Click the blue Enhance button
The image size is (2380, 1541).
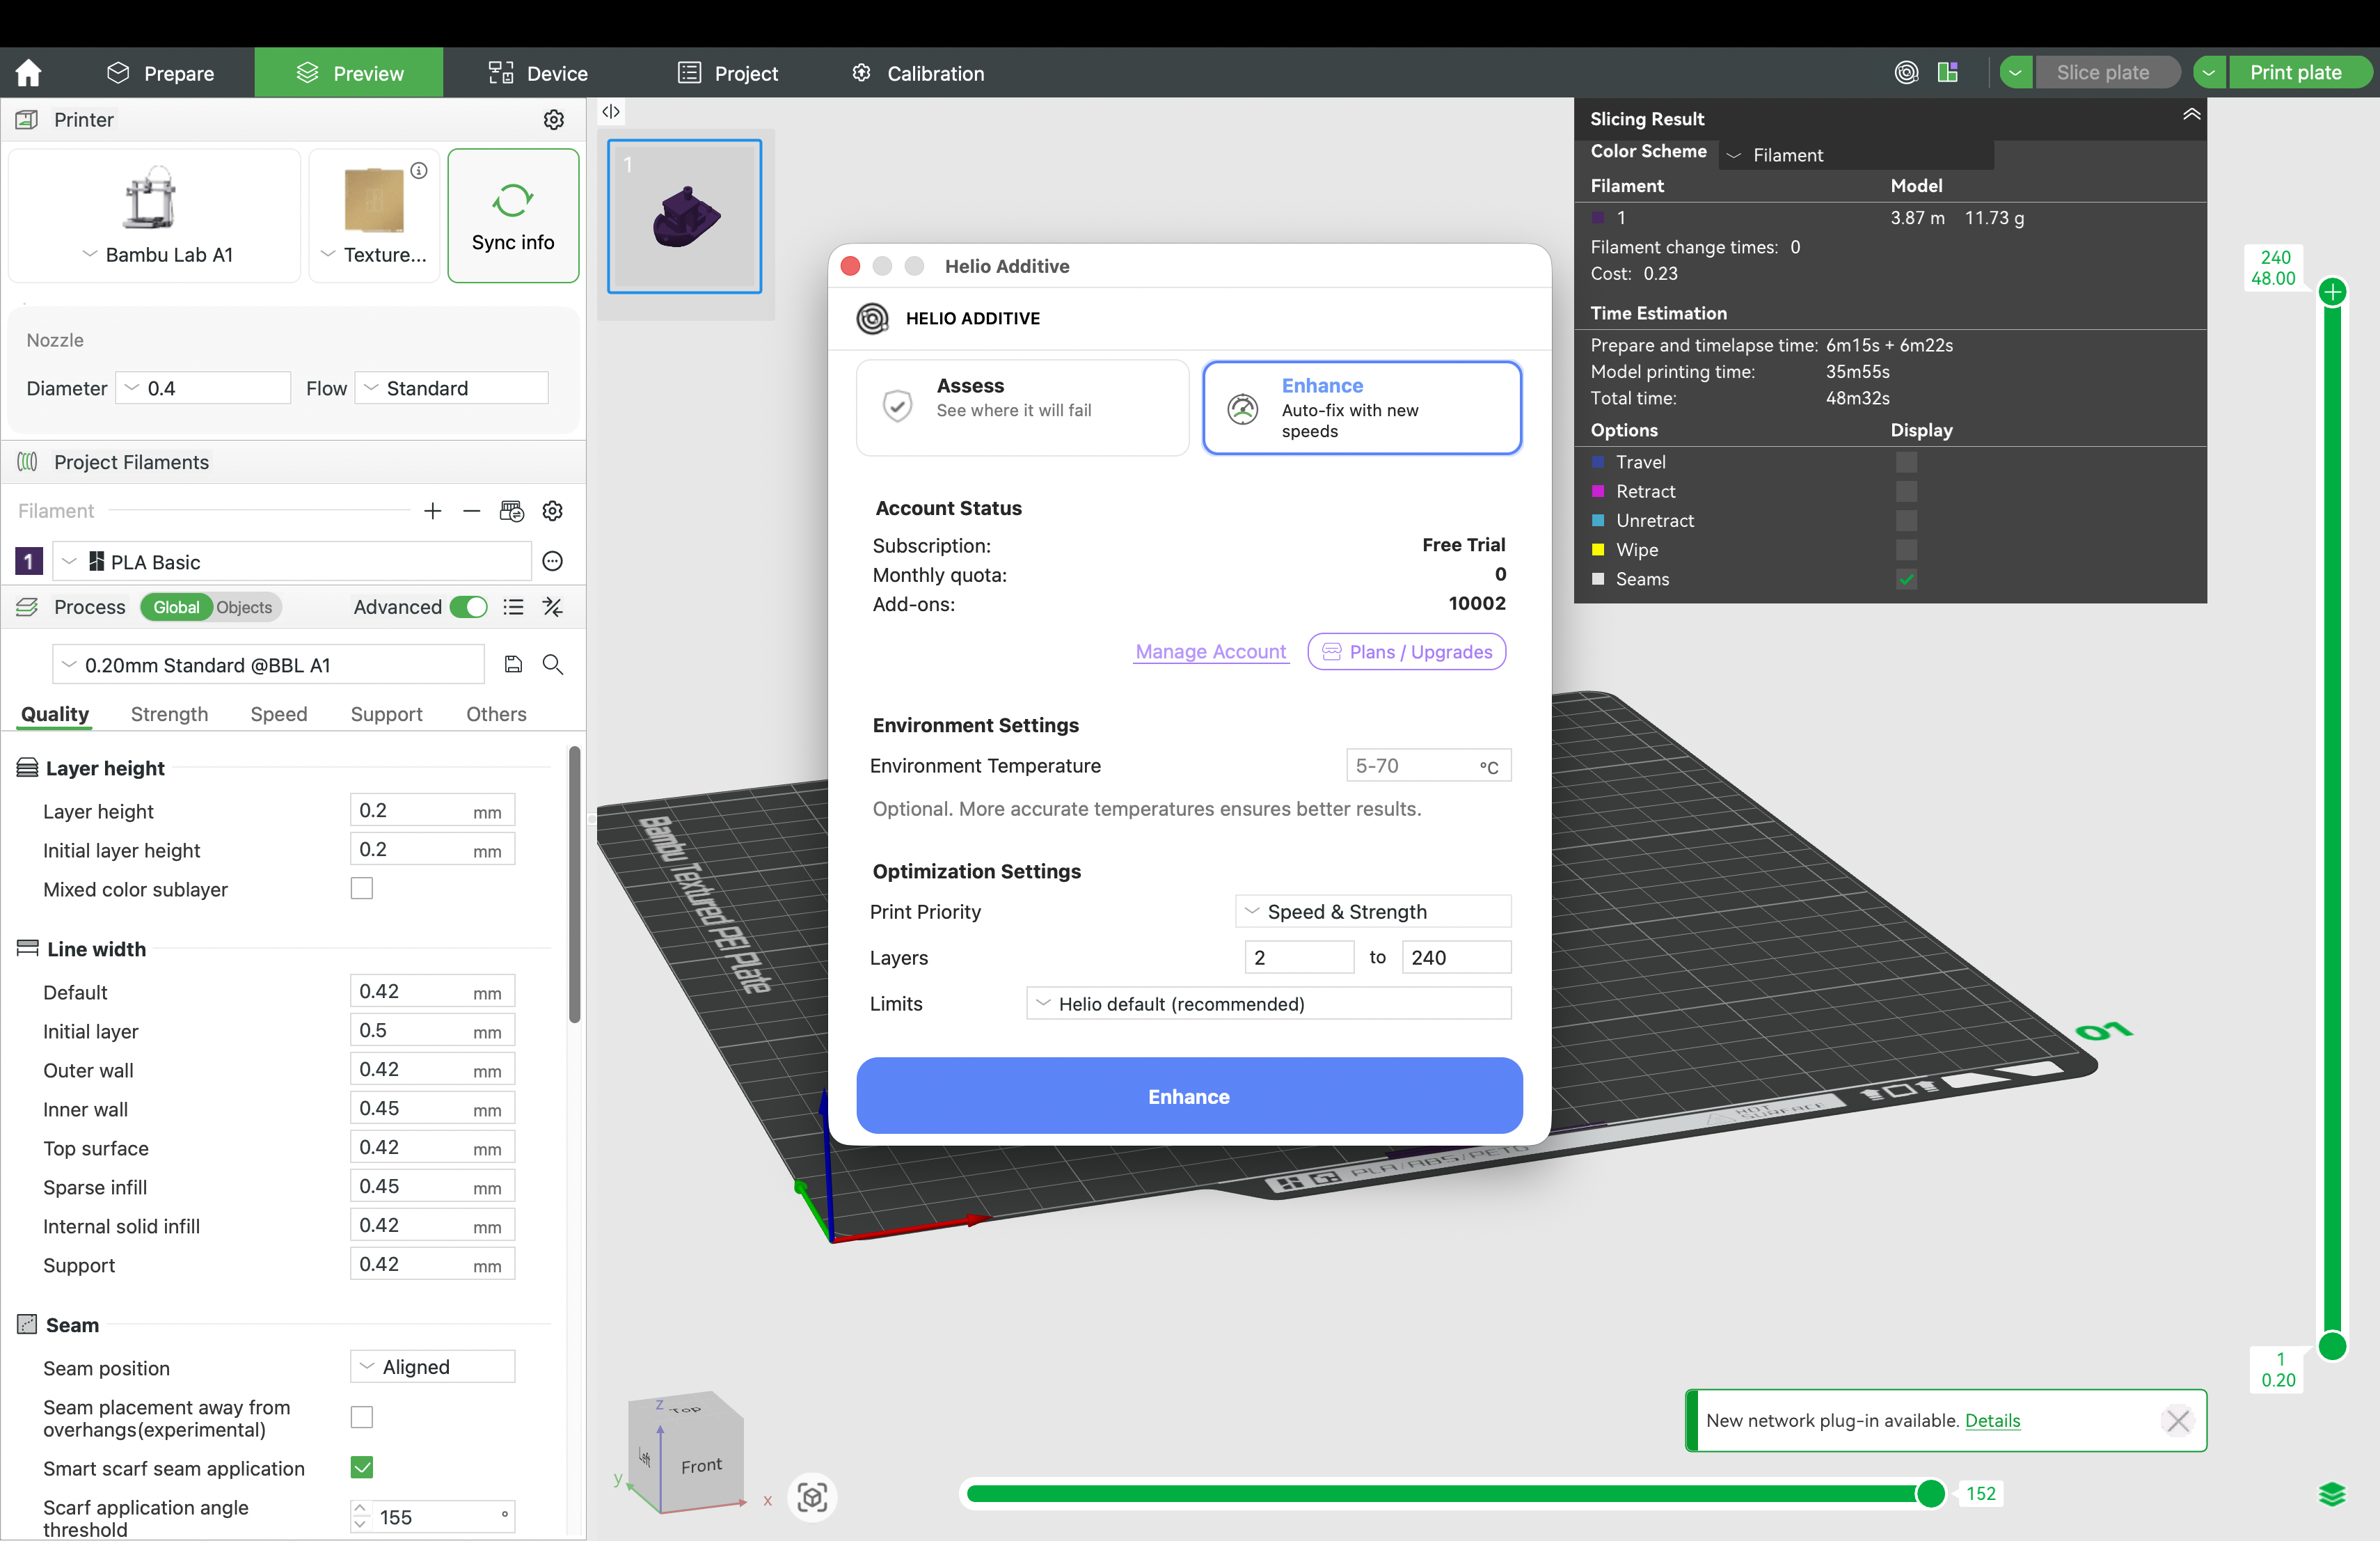pos(1189,1096)
